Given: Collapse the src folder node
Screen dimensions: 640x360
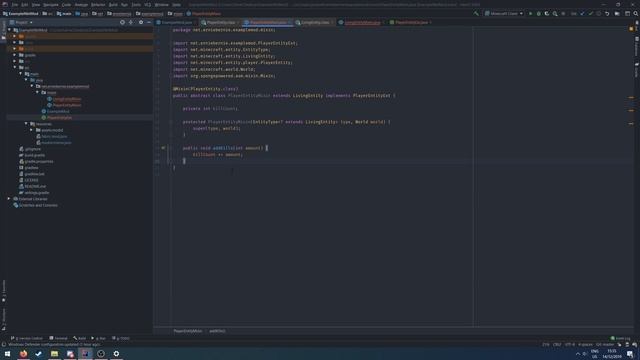Looking at the screenshot, I should [x=15, y=67].
